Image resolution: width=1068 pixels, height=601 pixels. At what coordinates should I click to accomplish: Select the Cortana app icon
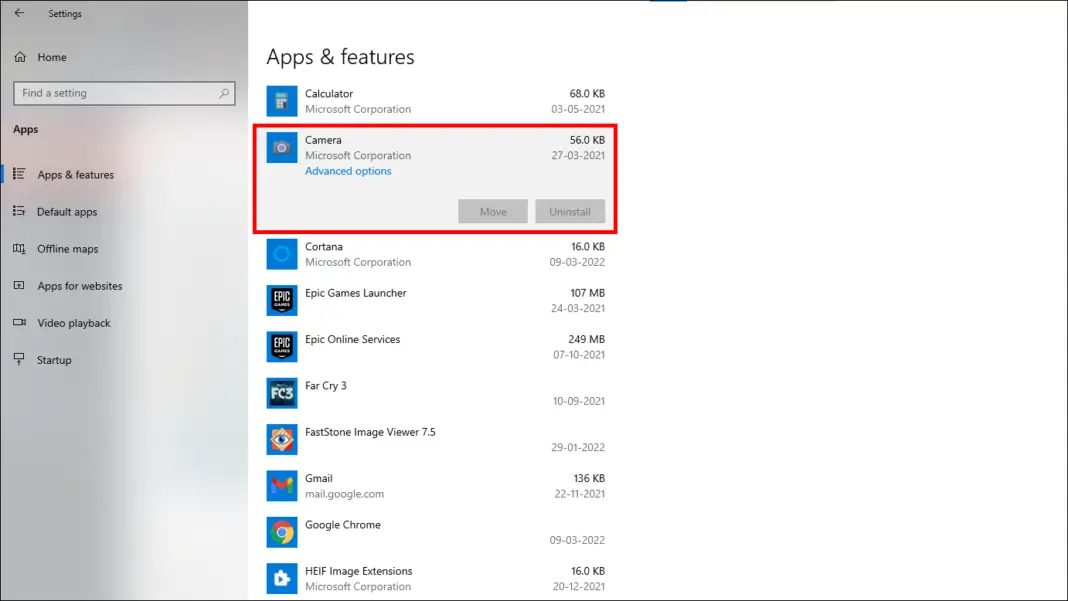282,254
